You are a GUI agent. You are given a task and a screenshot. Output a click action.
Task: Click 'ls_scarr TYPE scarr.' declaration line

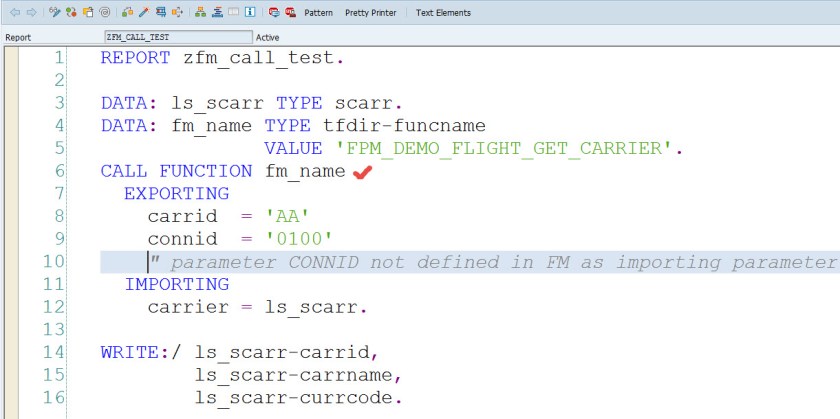(x=287, y=102)
